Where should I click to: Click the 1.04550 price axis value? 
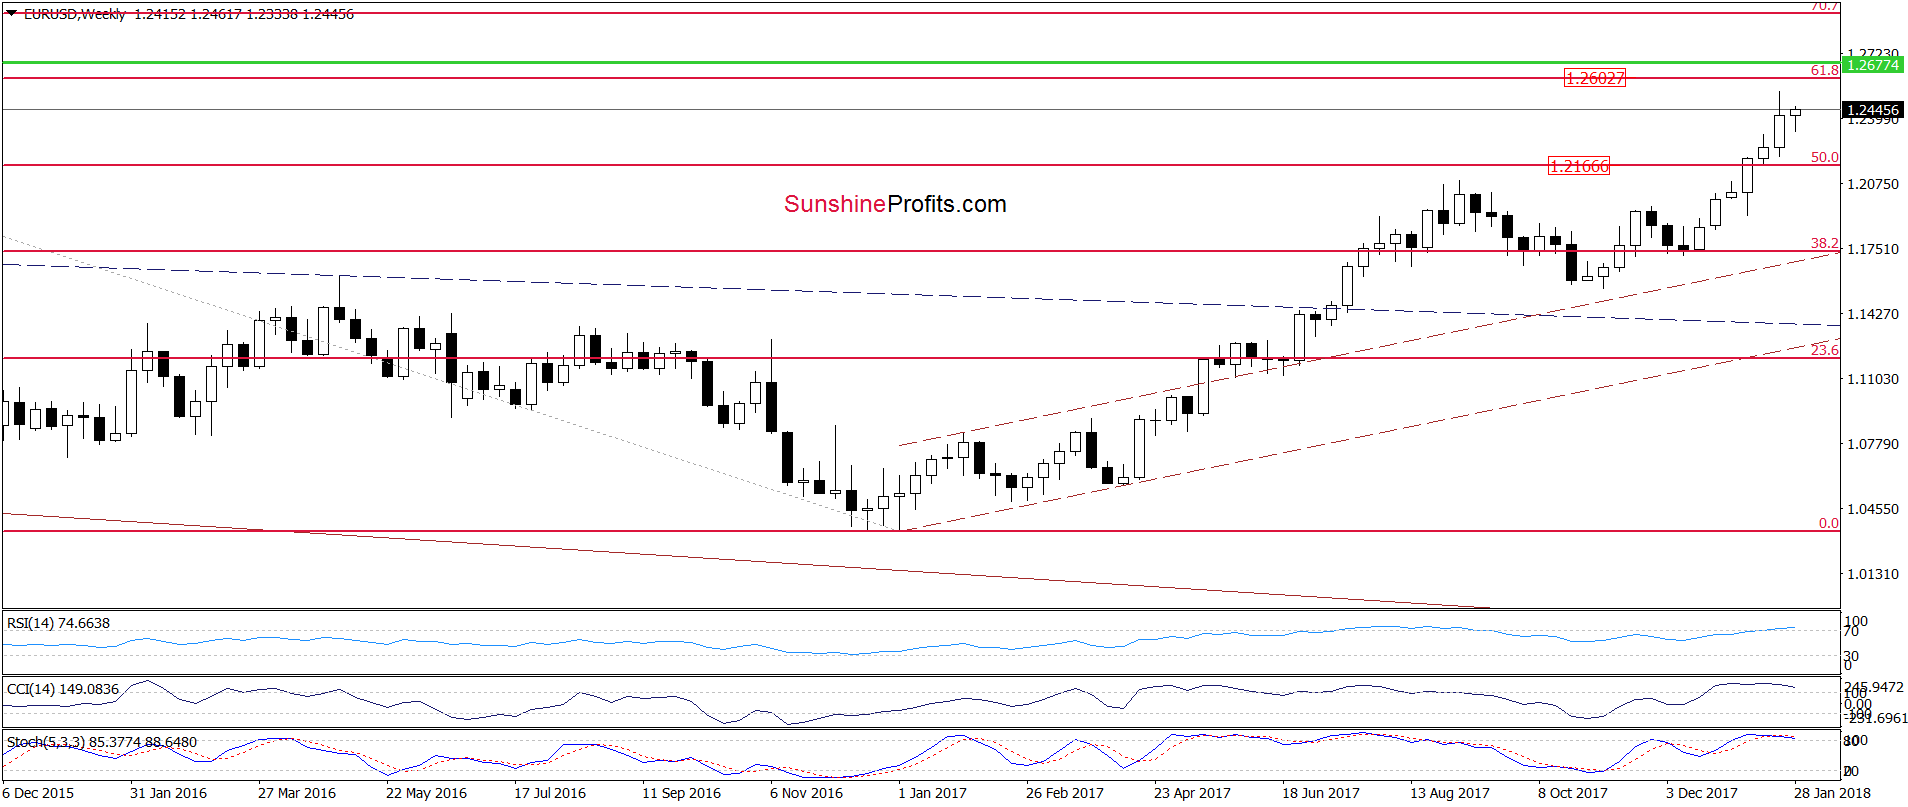pyautogui.click(x=1872, y=509)
